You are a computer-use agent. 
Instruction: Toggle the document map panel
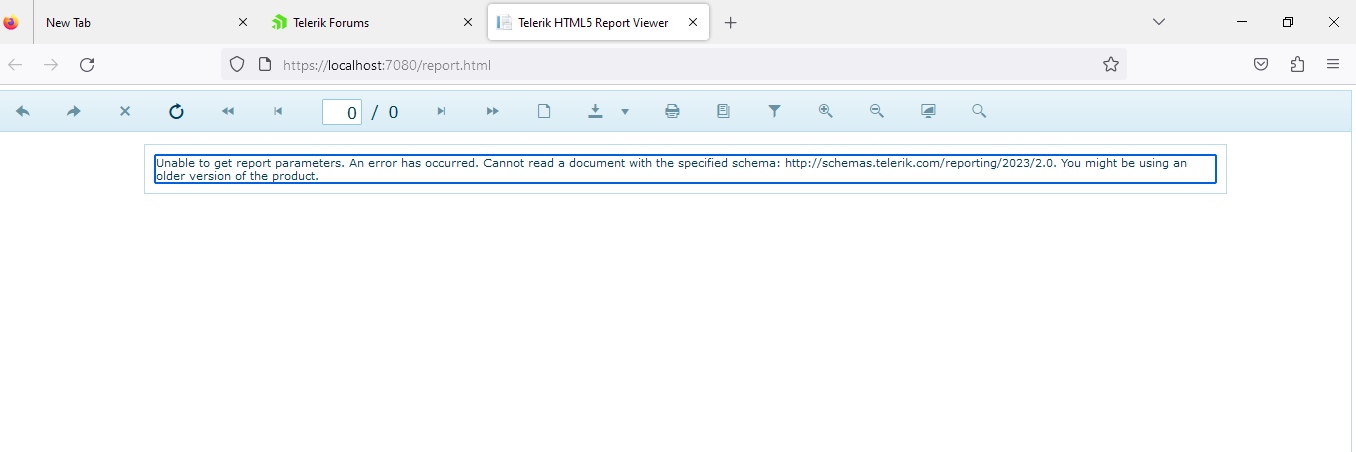723,112
